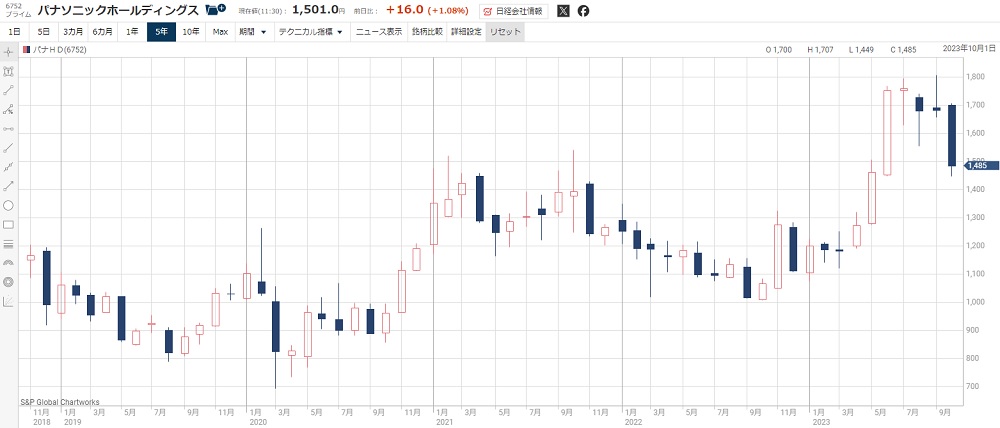Image resolution: width=1000 pixels, height=428 pixels.
Task: Open 詳細設定 detailed settings
Action: click(466, 32)
